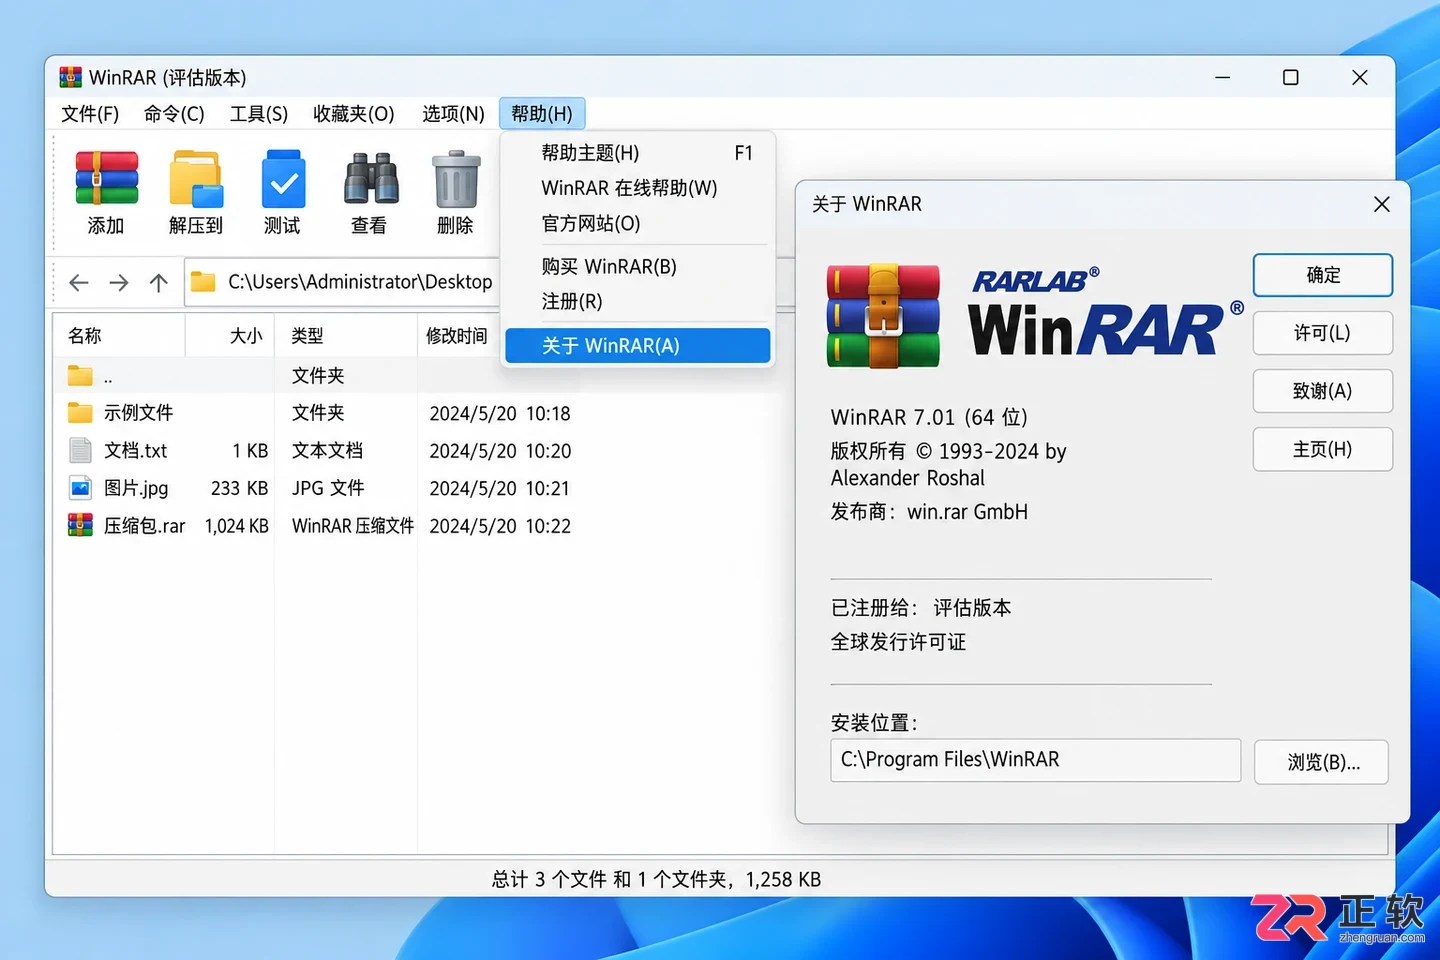Go up one folder level arrow
This screenshot has width=1440, height=960.
point(158,283)
